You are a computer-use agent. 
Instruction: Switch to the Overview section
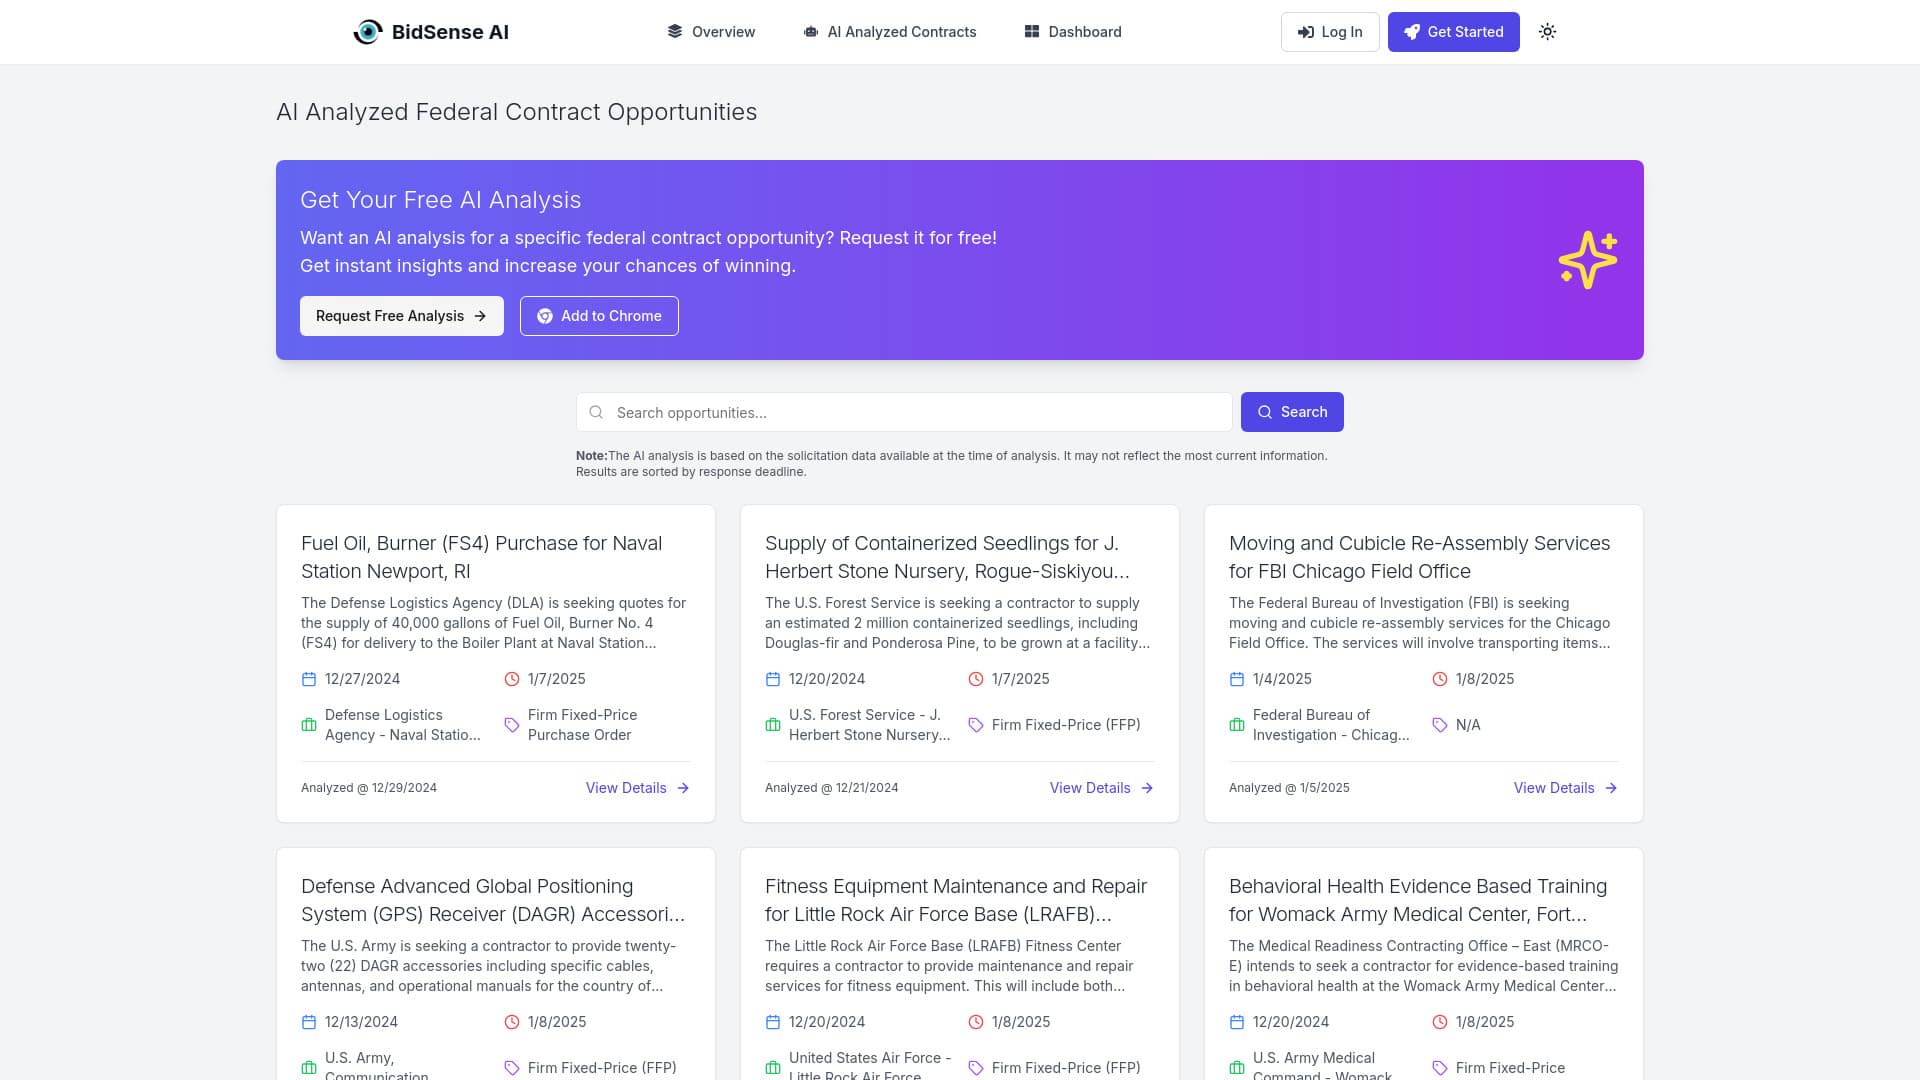pos(711,31)
